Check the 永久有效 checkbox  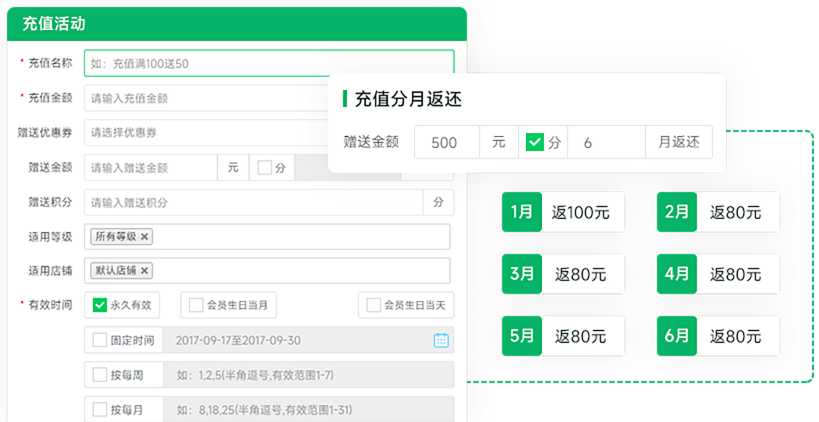coord(100,305)
